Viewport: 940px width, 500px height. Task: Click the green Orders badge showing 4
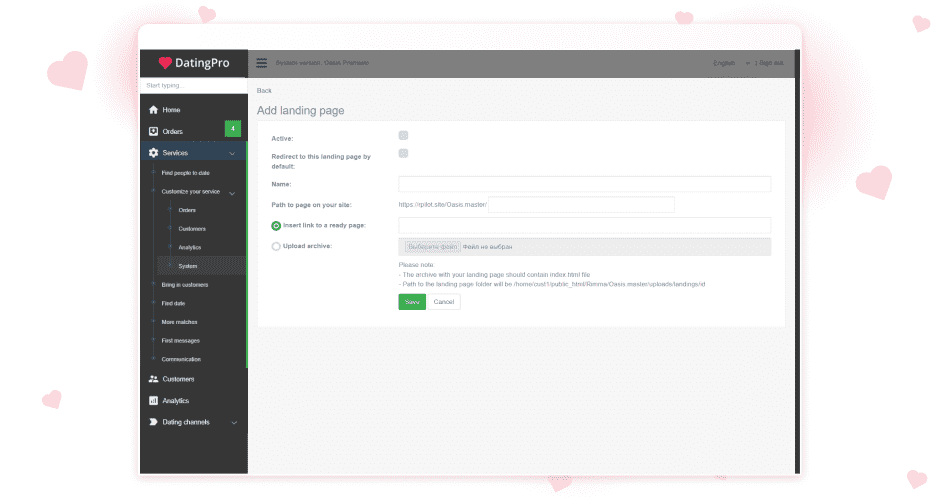[233, 129]
